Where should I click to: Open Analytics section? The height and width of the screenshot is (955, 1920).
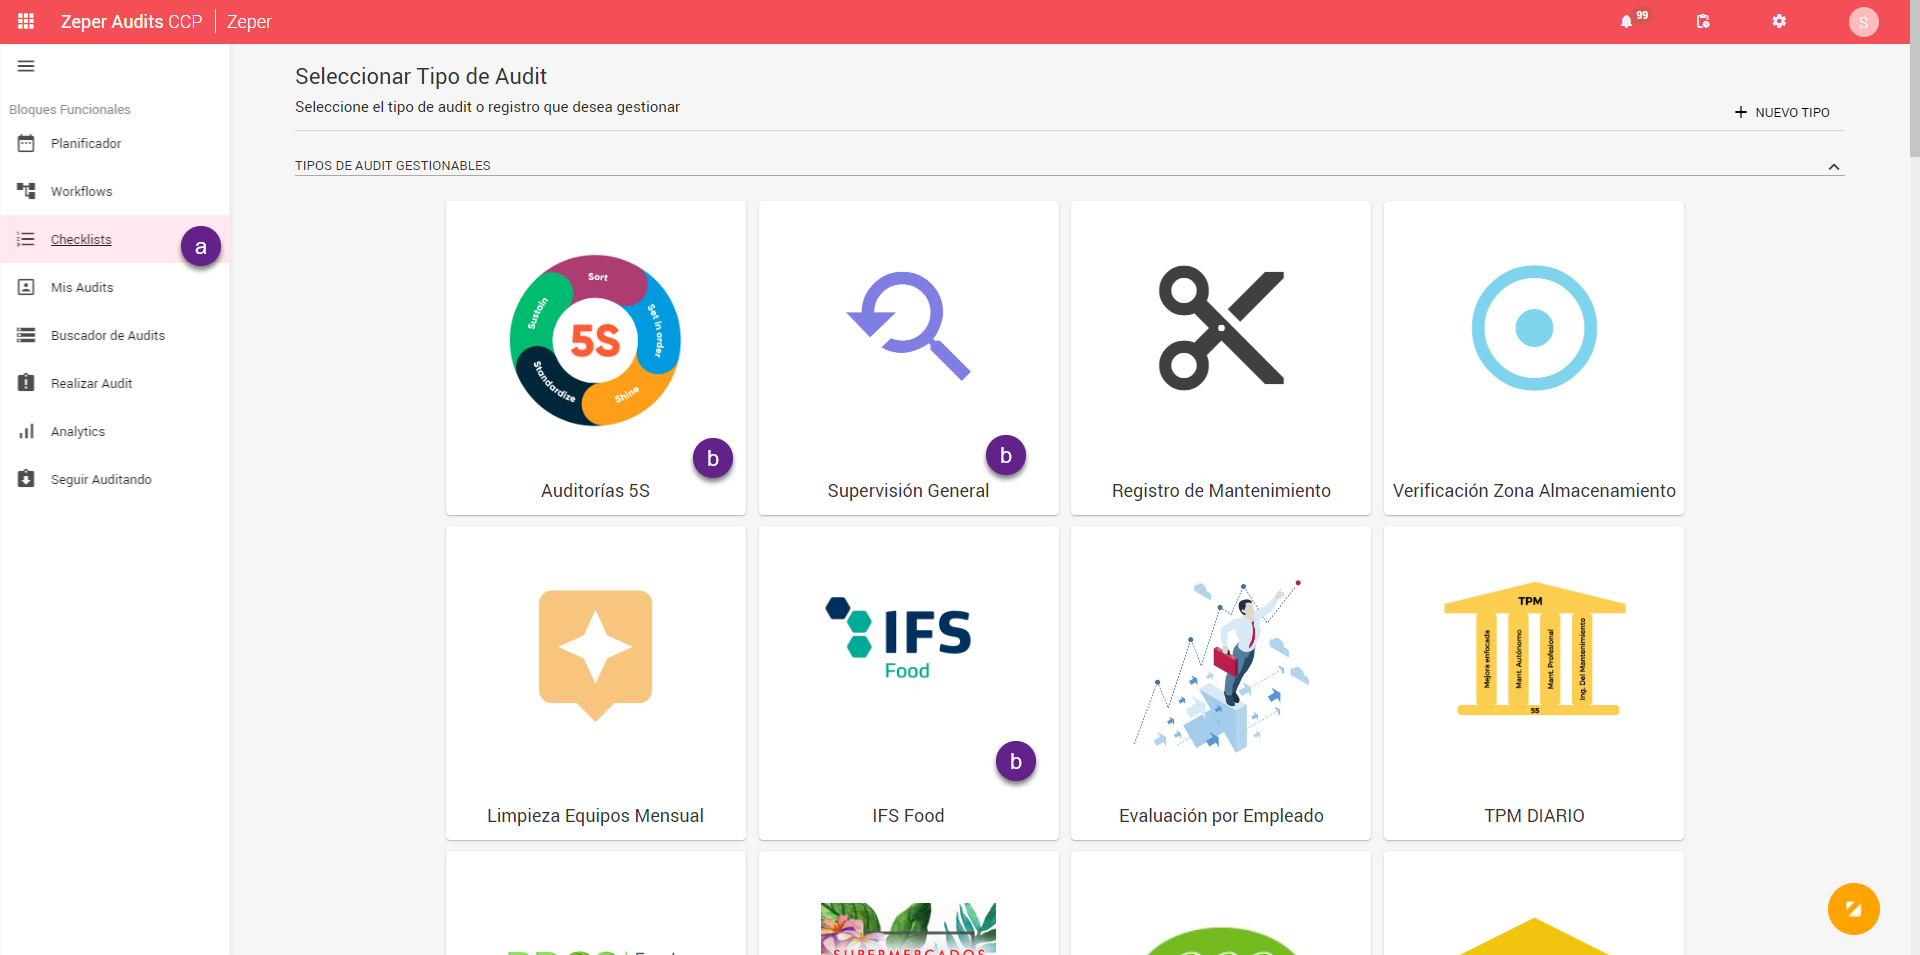pos(115,431)
